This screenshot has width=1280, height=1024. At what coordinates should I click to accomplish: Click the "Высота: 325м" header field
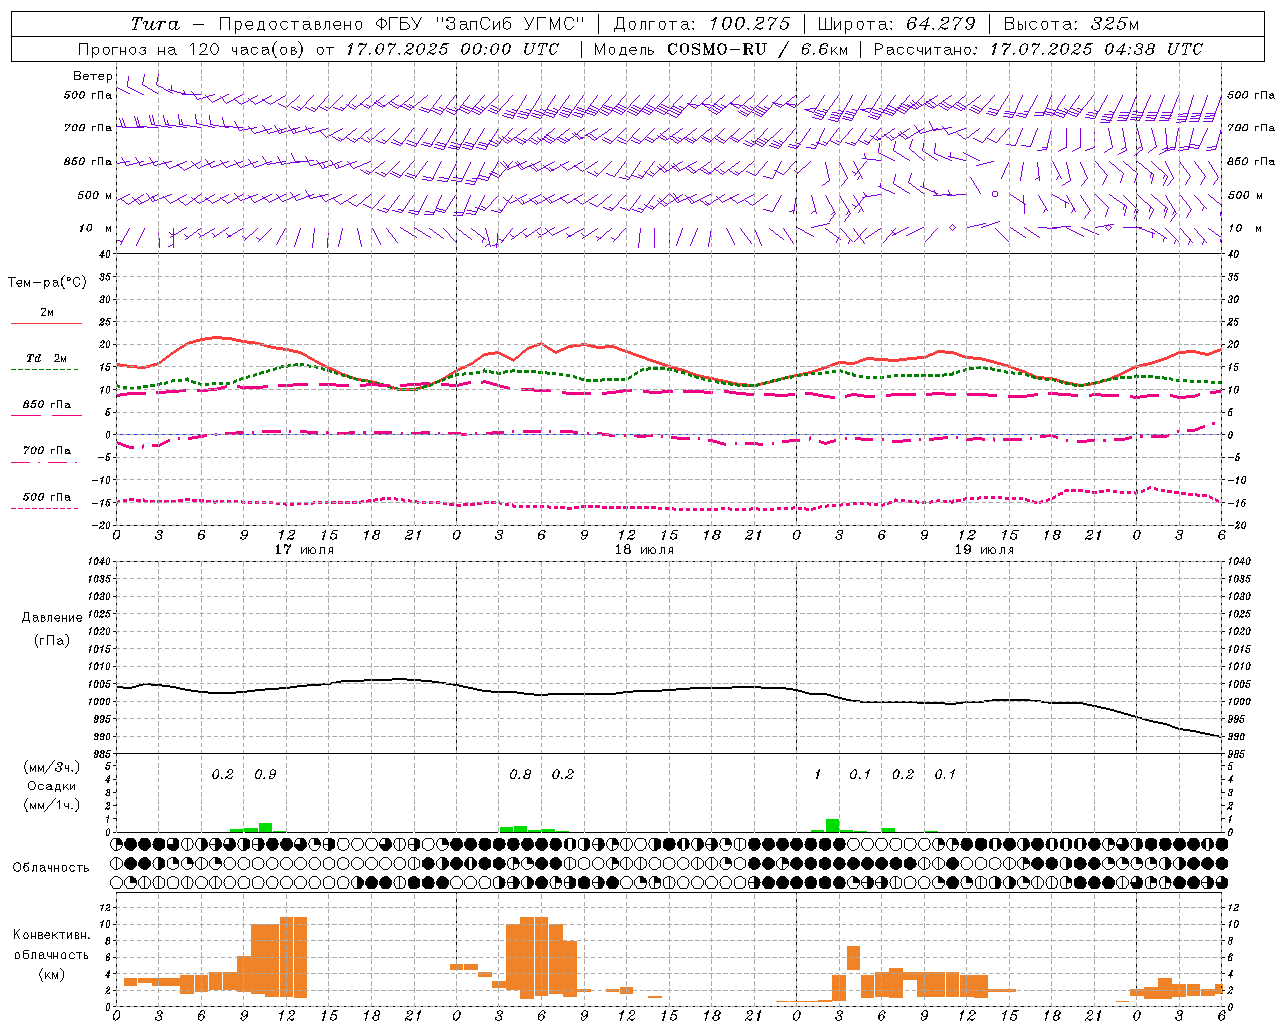[x=1071, y=24]
